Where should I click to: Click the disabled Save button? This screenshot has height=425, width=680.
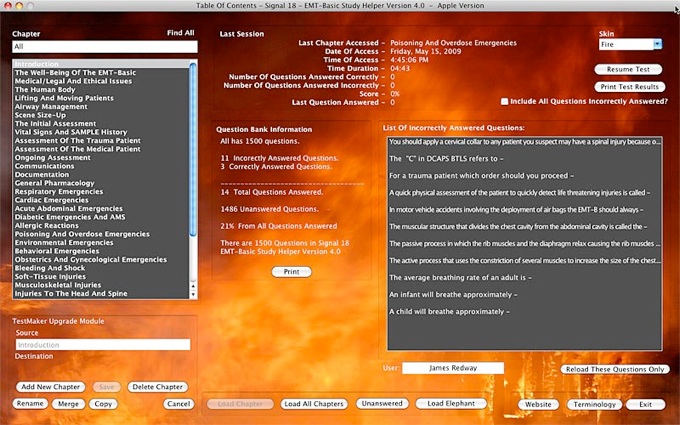click(x=107, y=387)
